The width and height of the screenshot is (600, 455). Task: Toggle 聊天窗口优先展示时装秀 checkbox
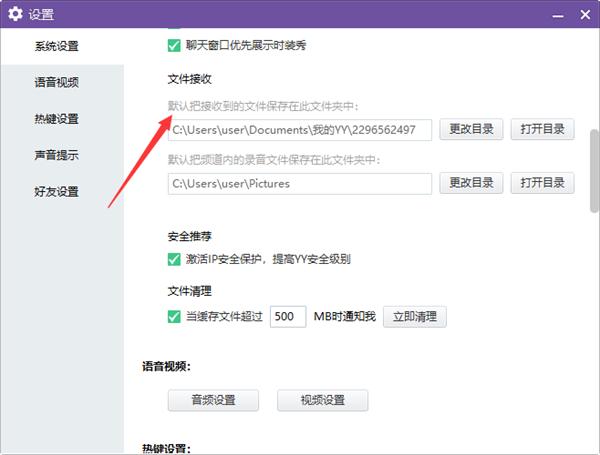[174, 46]
